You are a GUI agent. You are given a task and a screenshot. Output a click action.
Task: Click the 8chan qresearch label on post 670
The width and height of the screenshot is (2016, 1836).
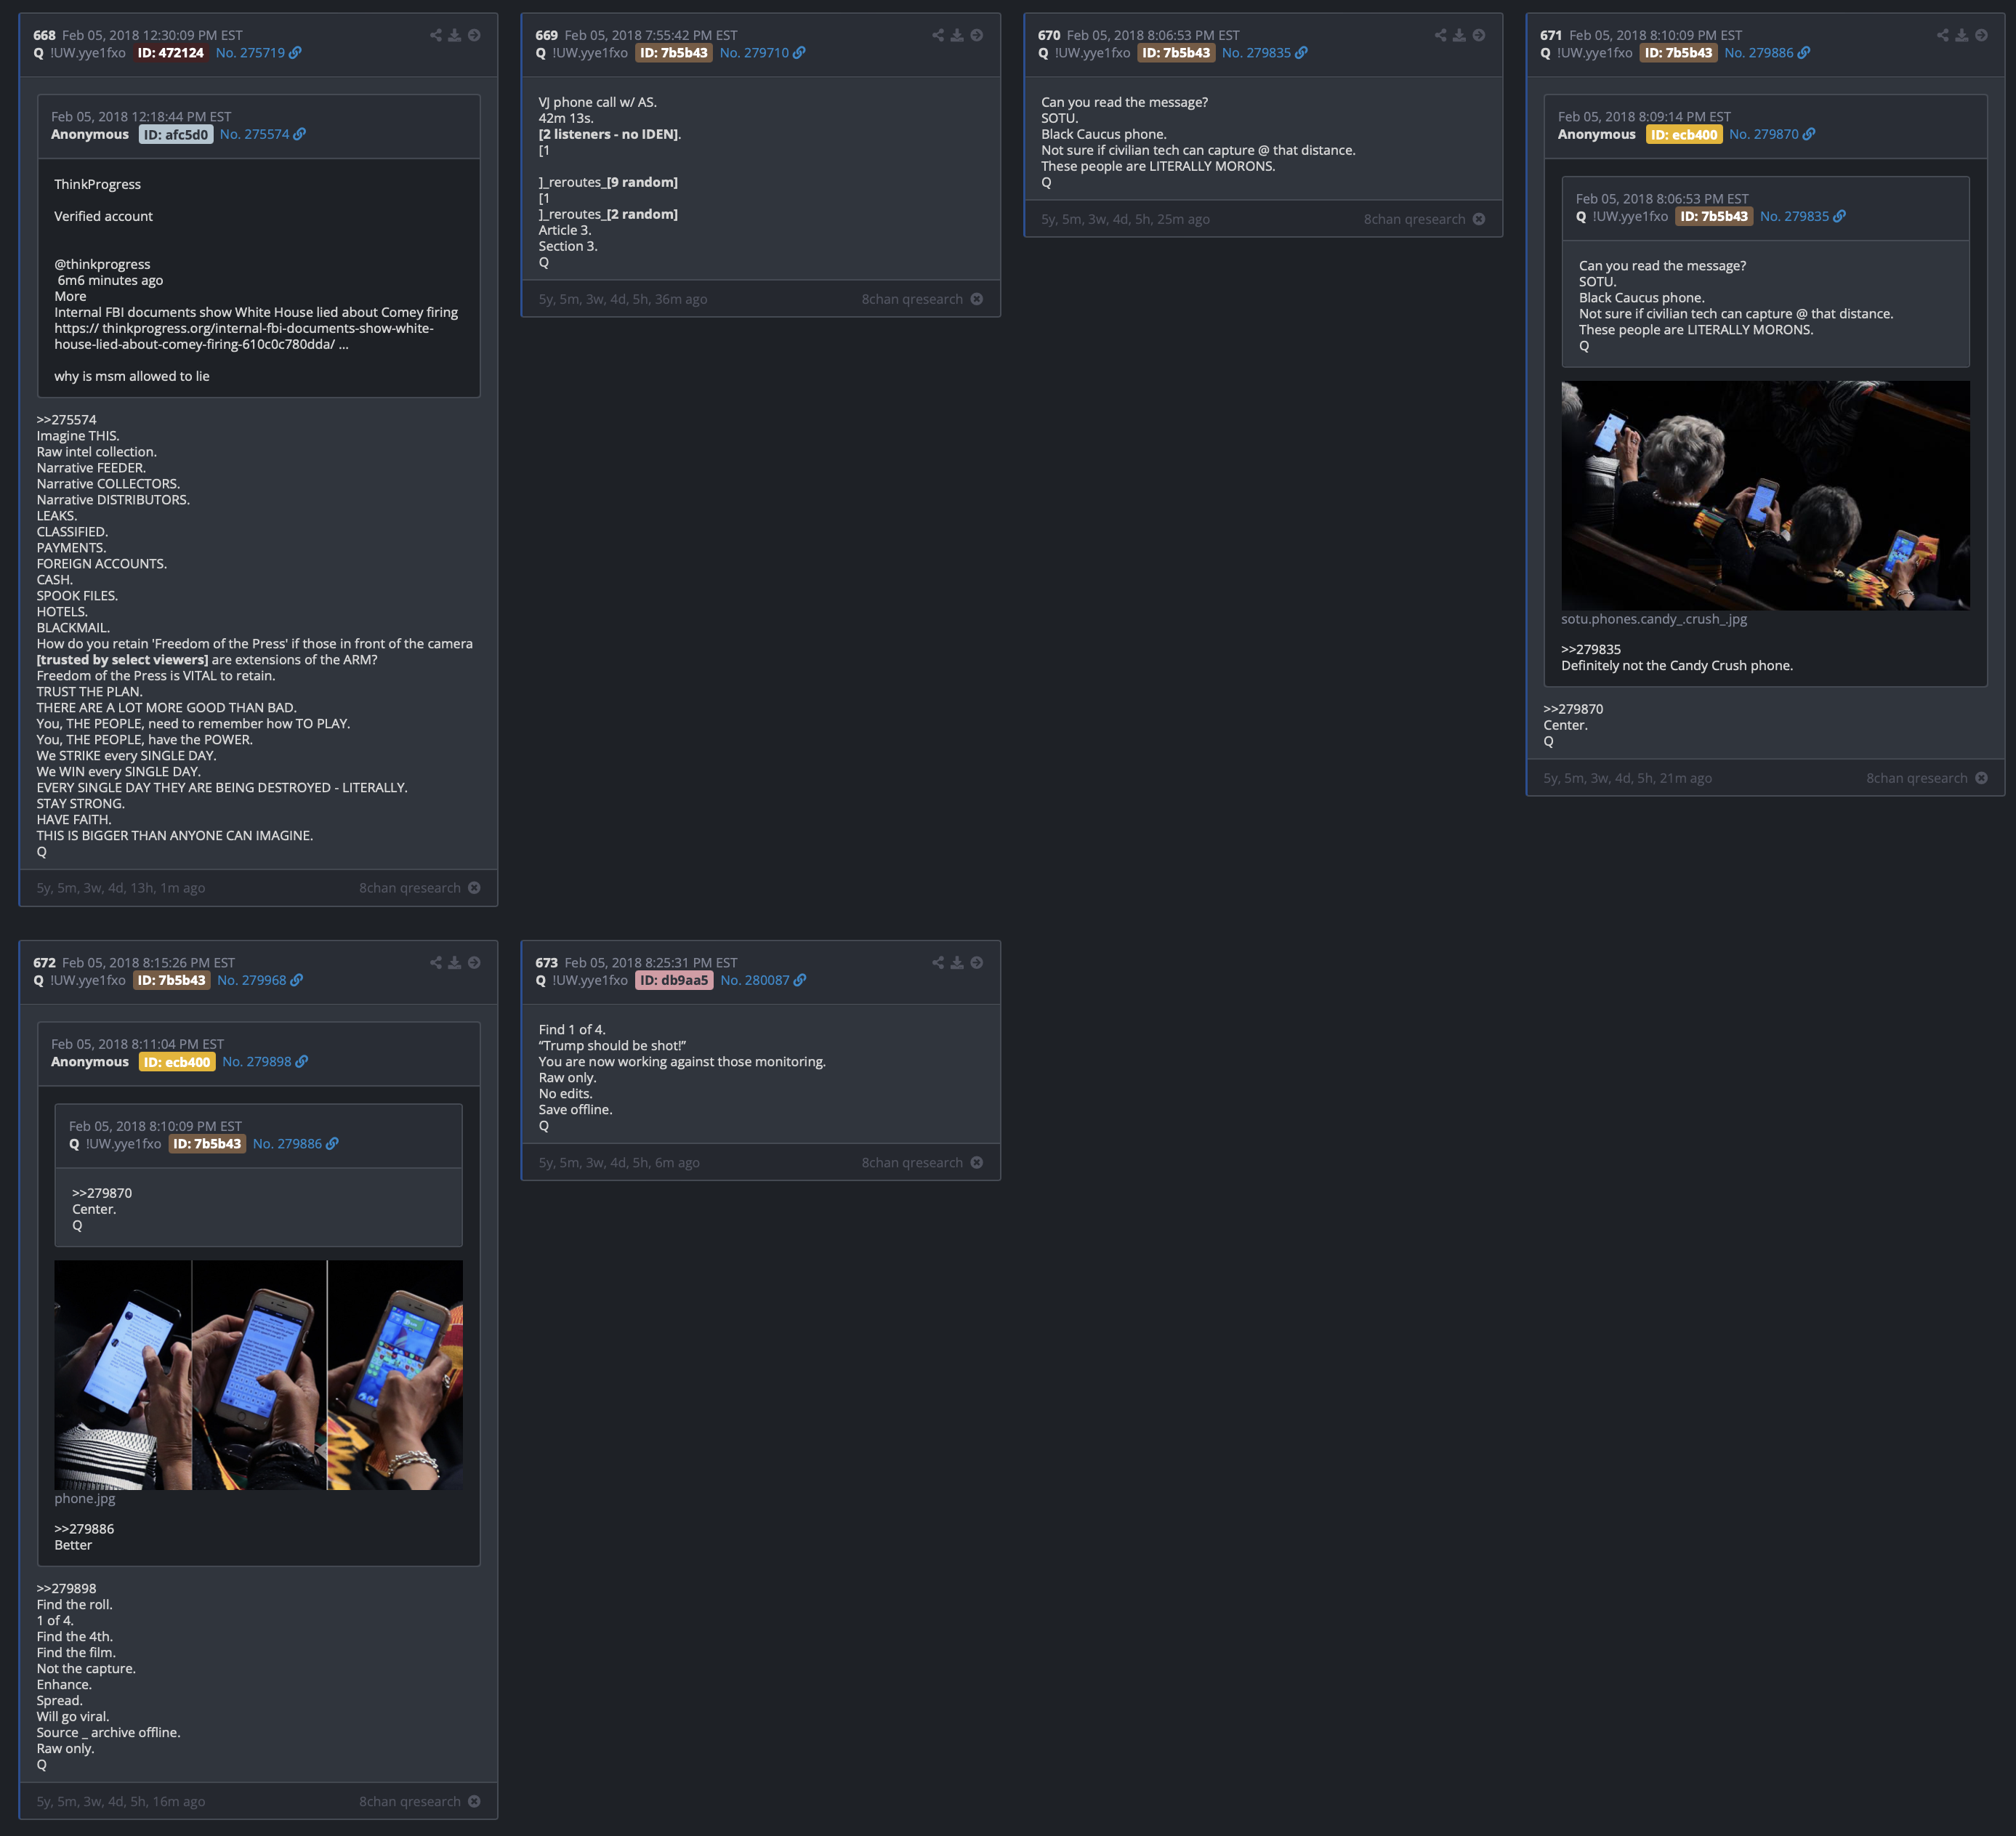pos(1414,219)
